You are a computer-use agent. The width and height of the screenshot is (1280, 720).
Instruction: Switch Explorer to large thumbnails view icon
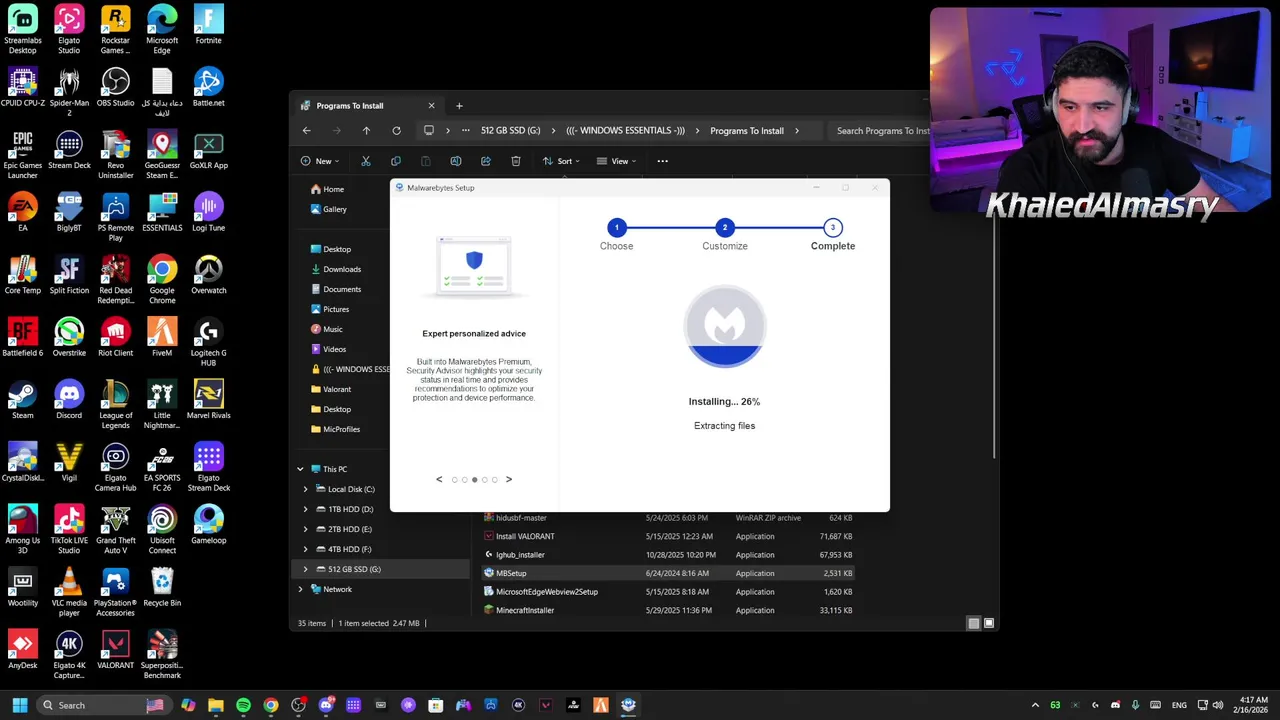[989, 623]
